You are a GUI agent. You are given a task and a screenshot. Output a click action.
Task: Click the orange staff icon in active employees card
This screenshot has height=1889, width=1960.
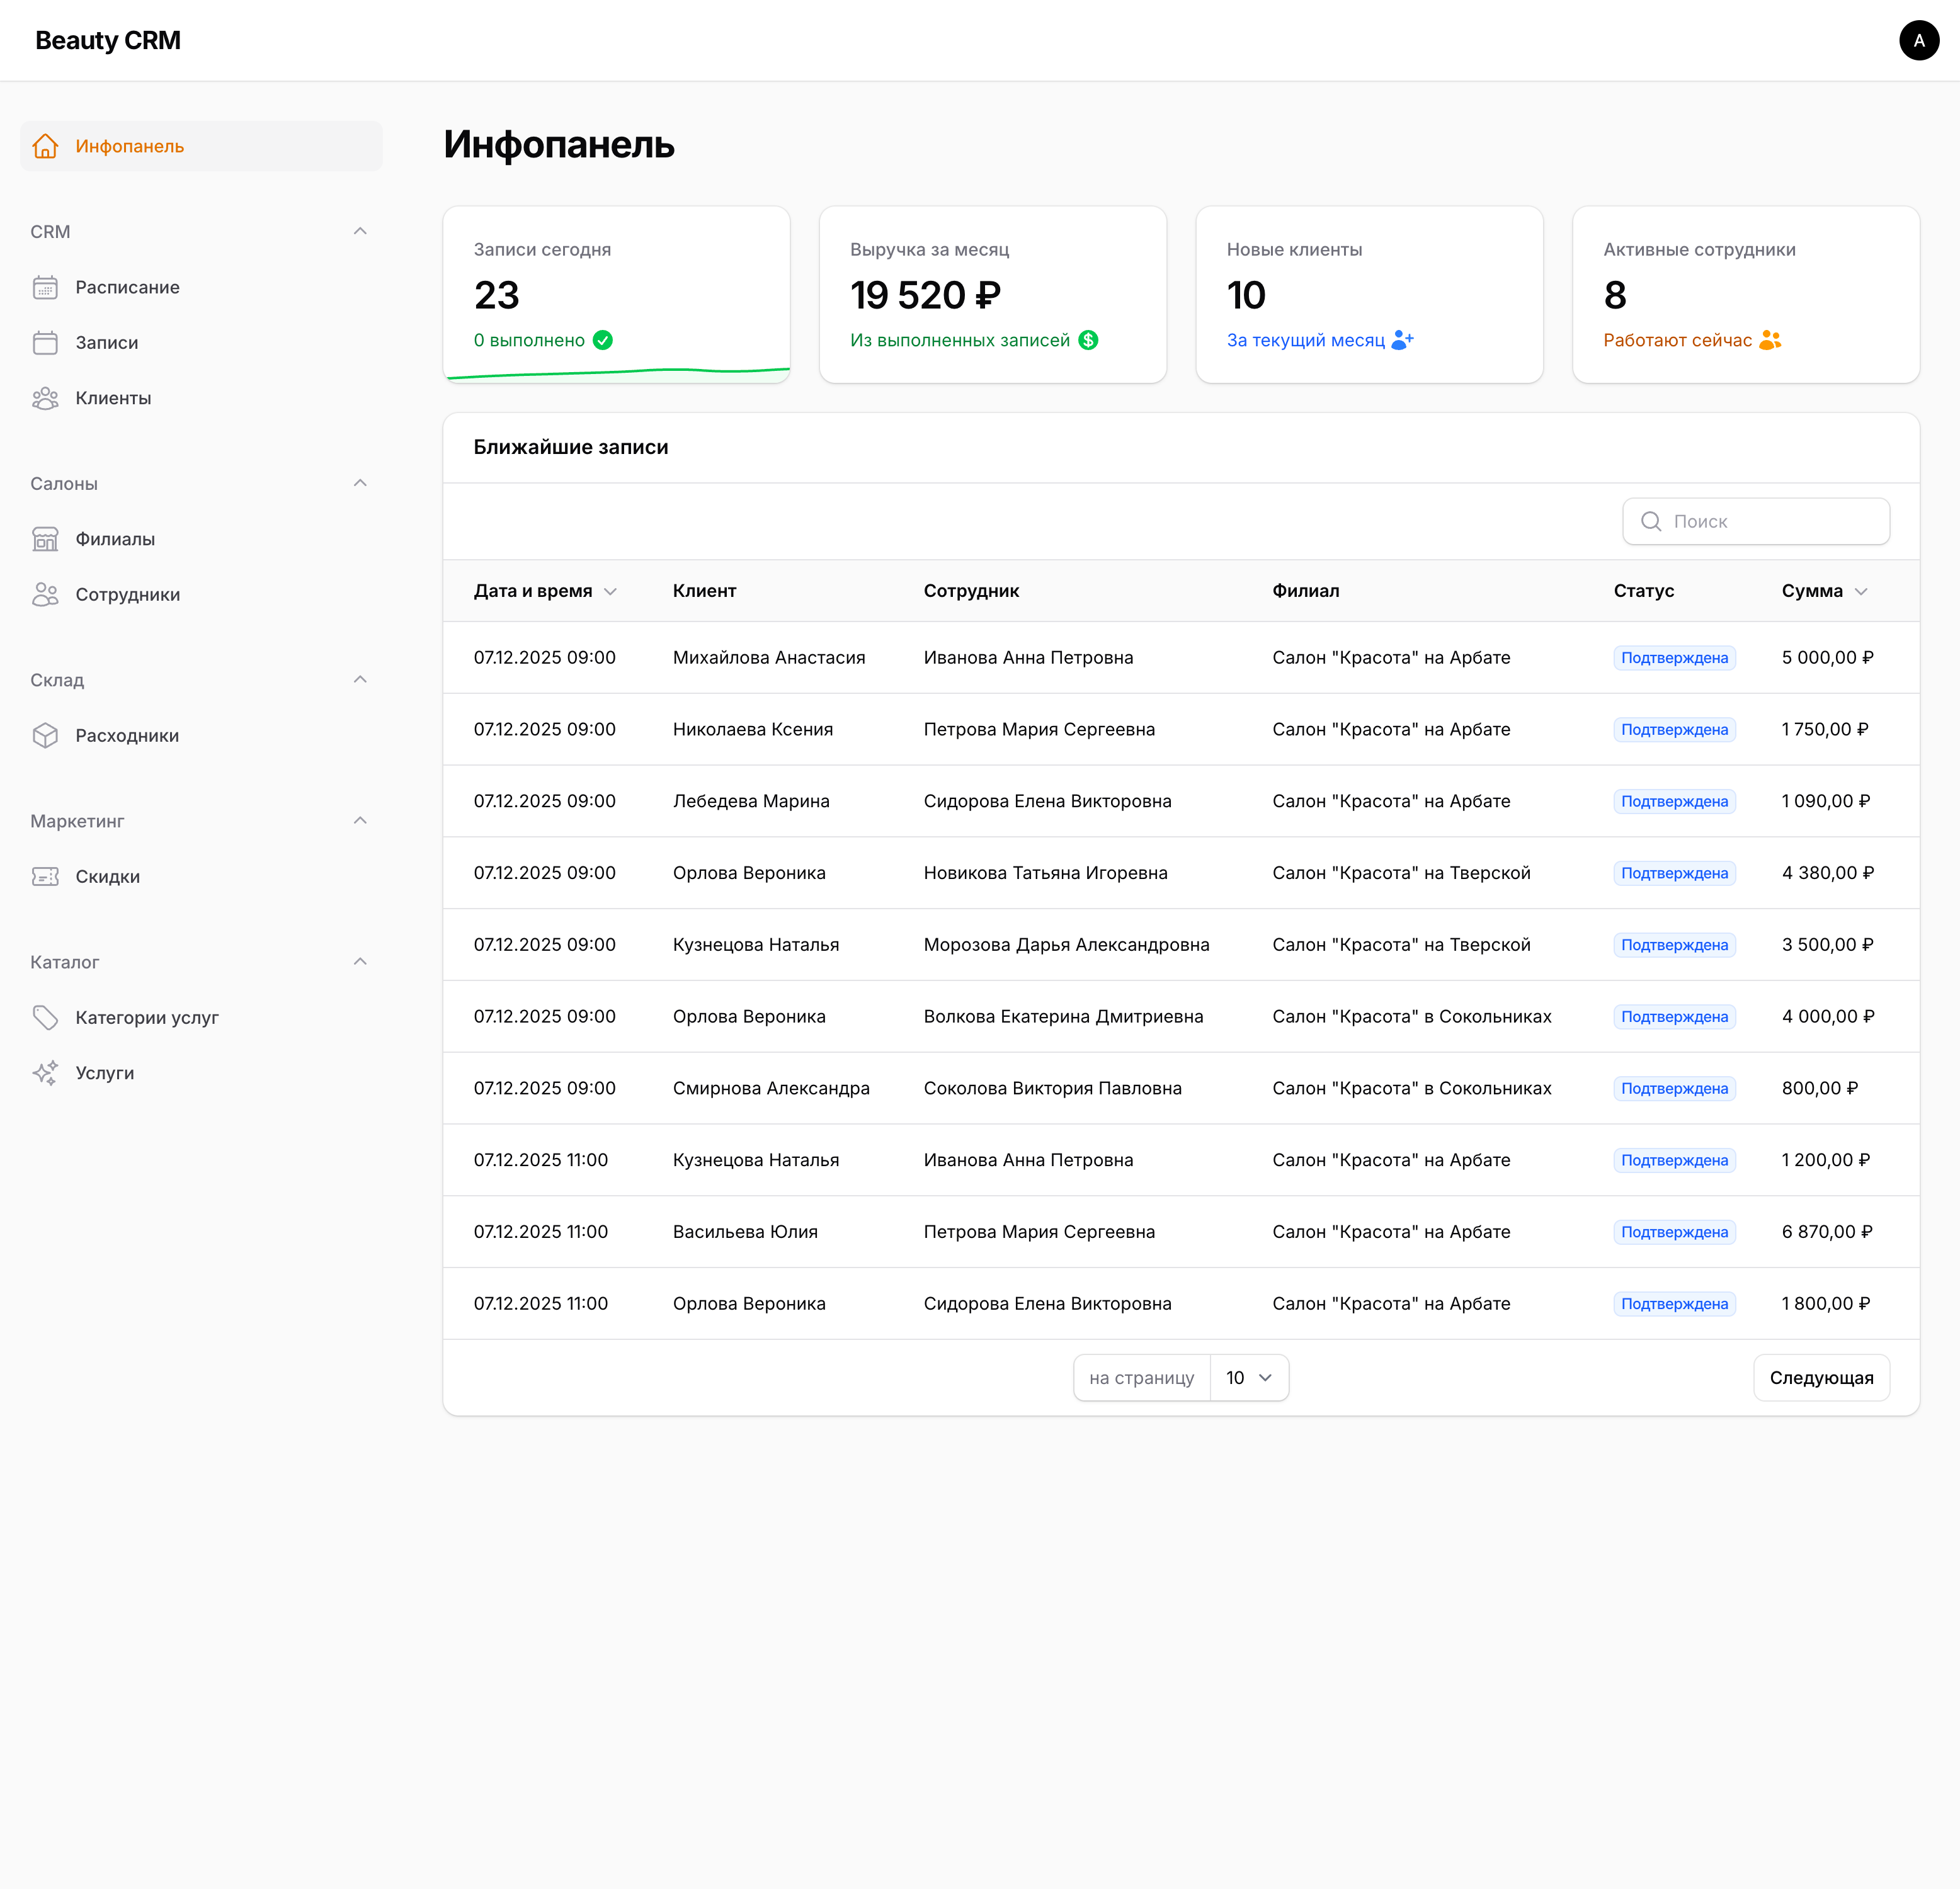pos(1770,340)
